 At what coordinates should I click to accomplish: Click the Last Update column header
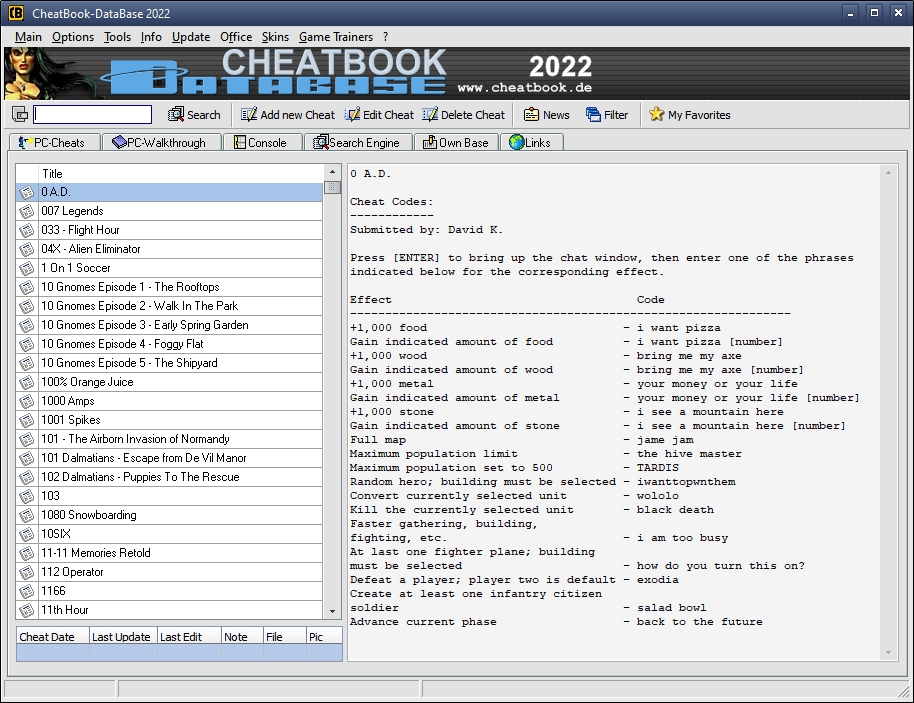(123, 637)
